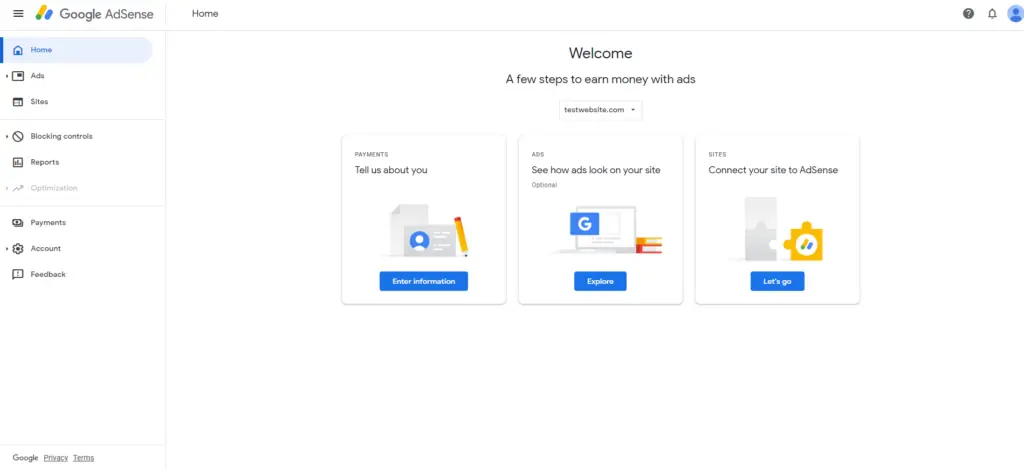Click the Reports chart icon
This screenshot has height=469, width=1024.
[x=18, y=162]
